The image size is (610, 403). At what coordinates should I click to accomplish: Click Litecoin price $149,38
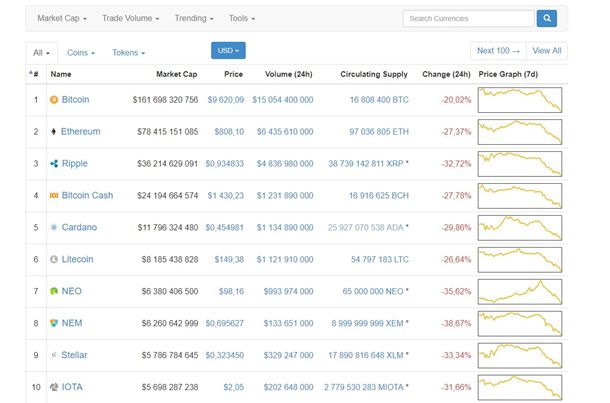(x=229, y=259)
